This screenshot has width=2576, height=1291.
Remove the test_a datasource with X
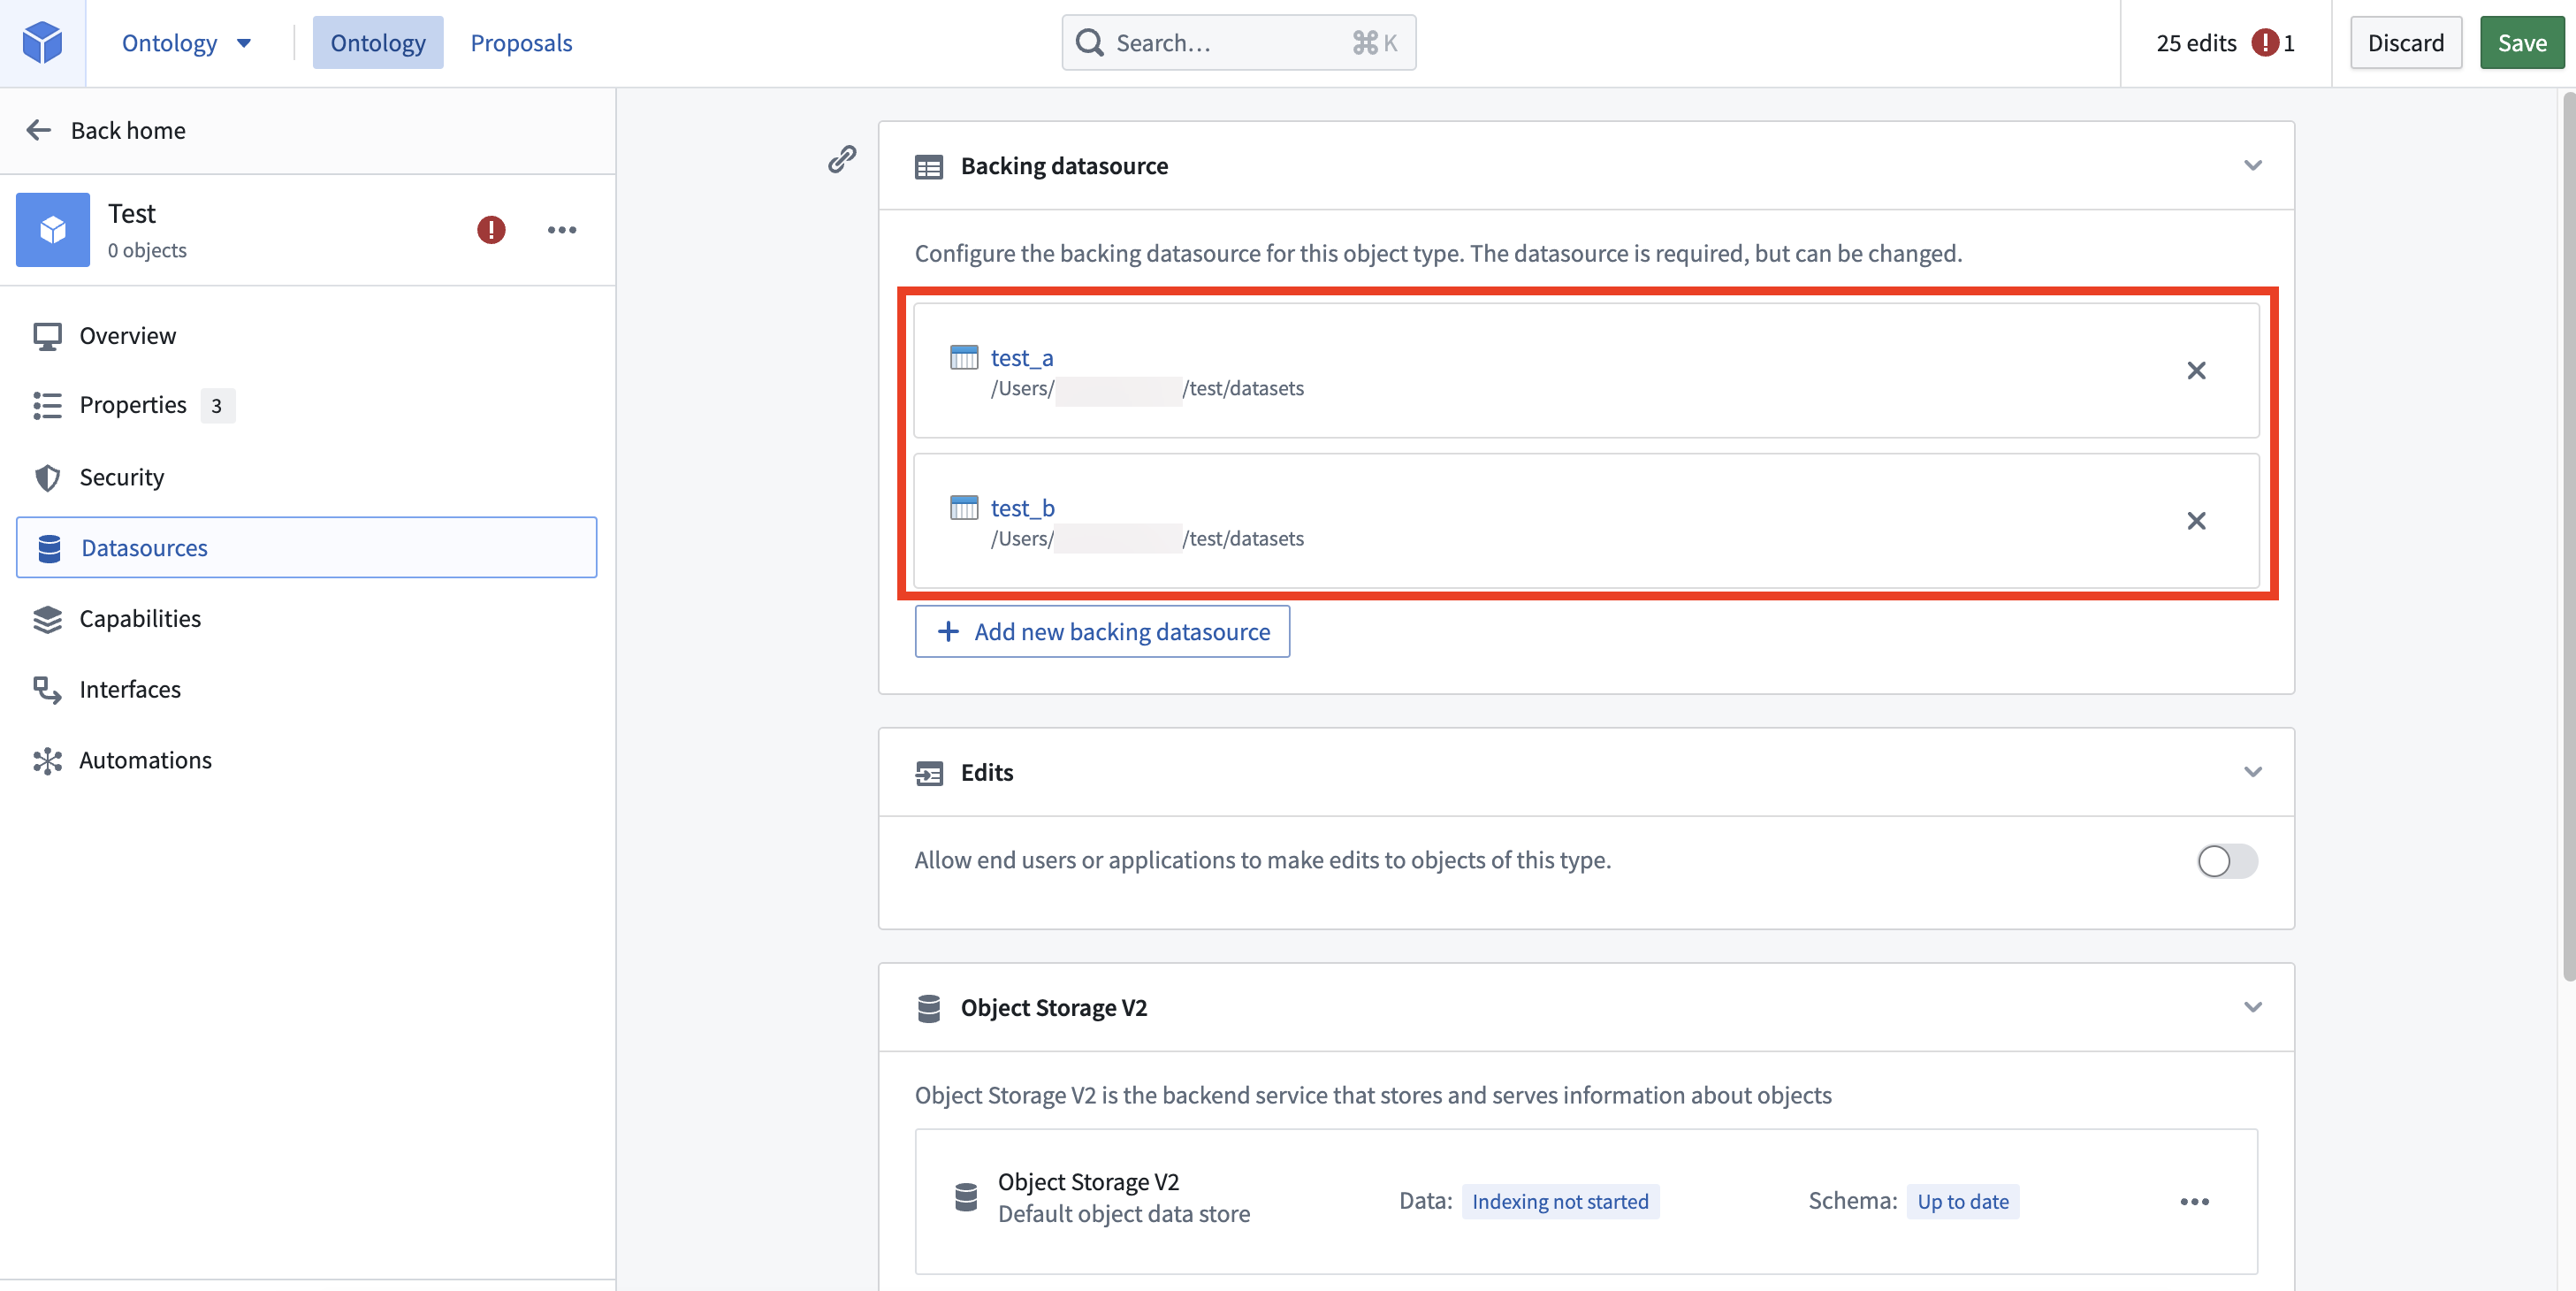[2196, 370]
